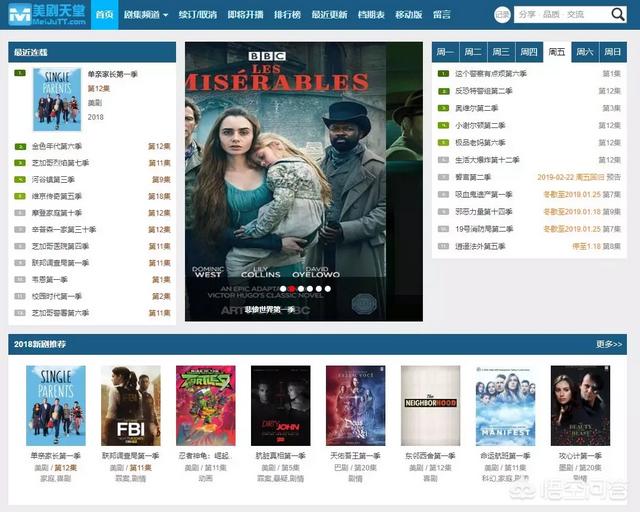Click 肮脏真相第一季 title under Dirty John poster
The width and height of the screenshot is (640, 512).
pos(280,456)
